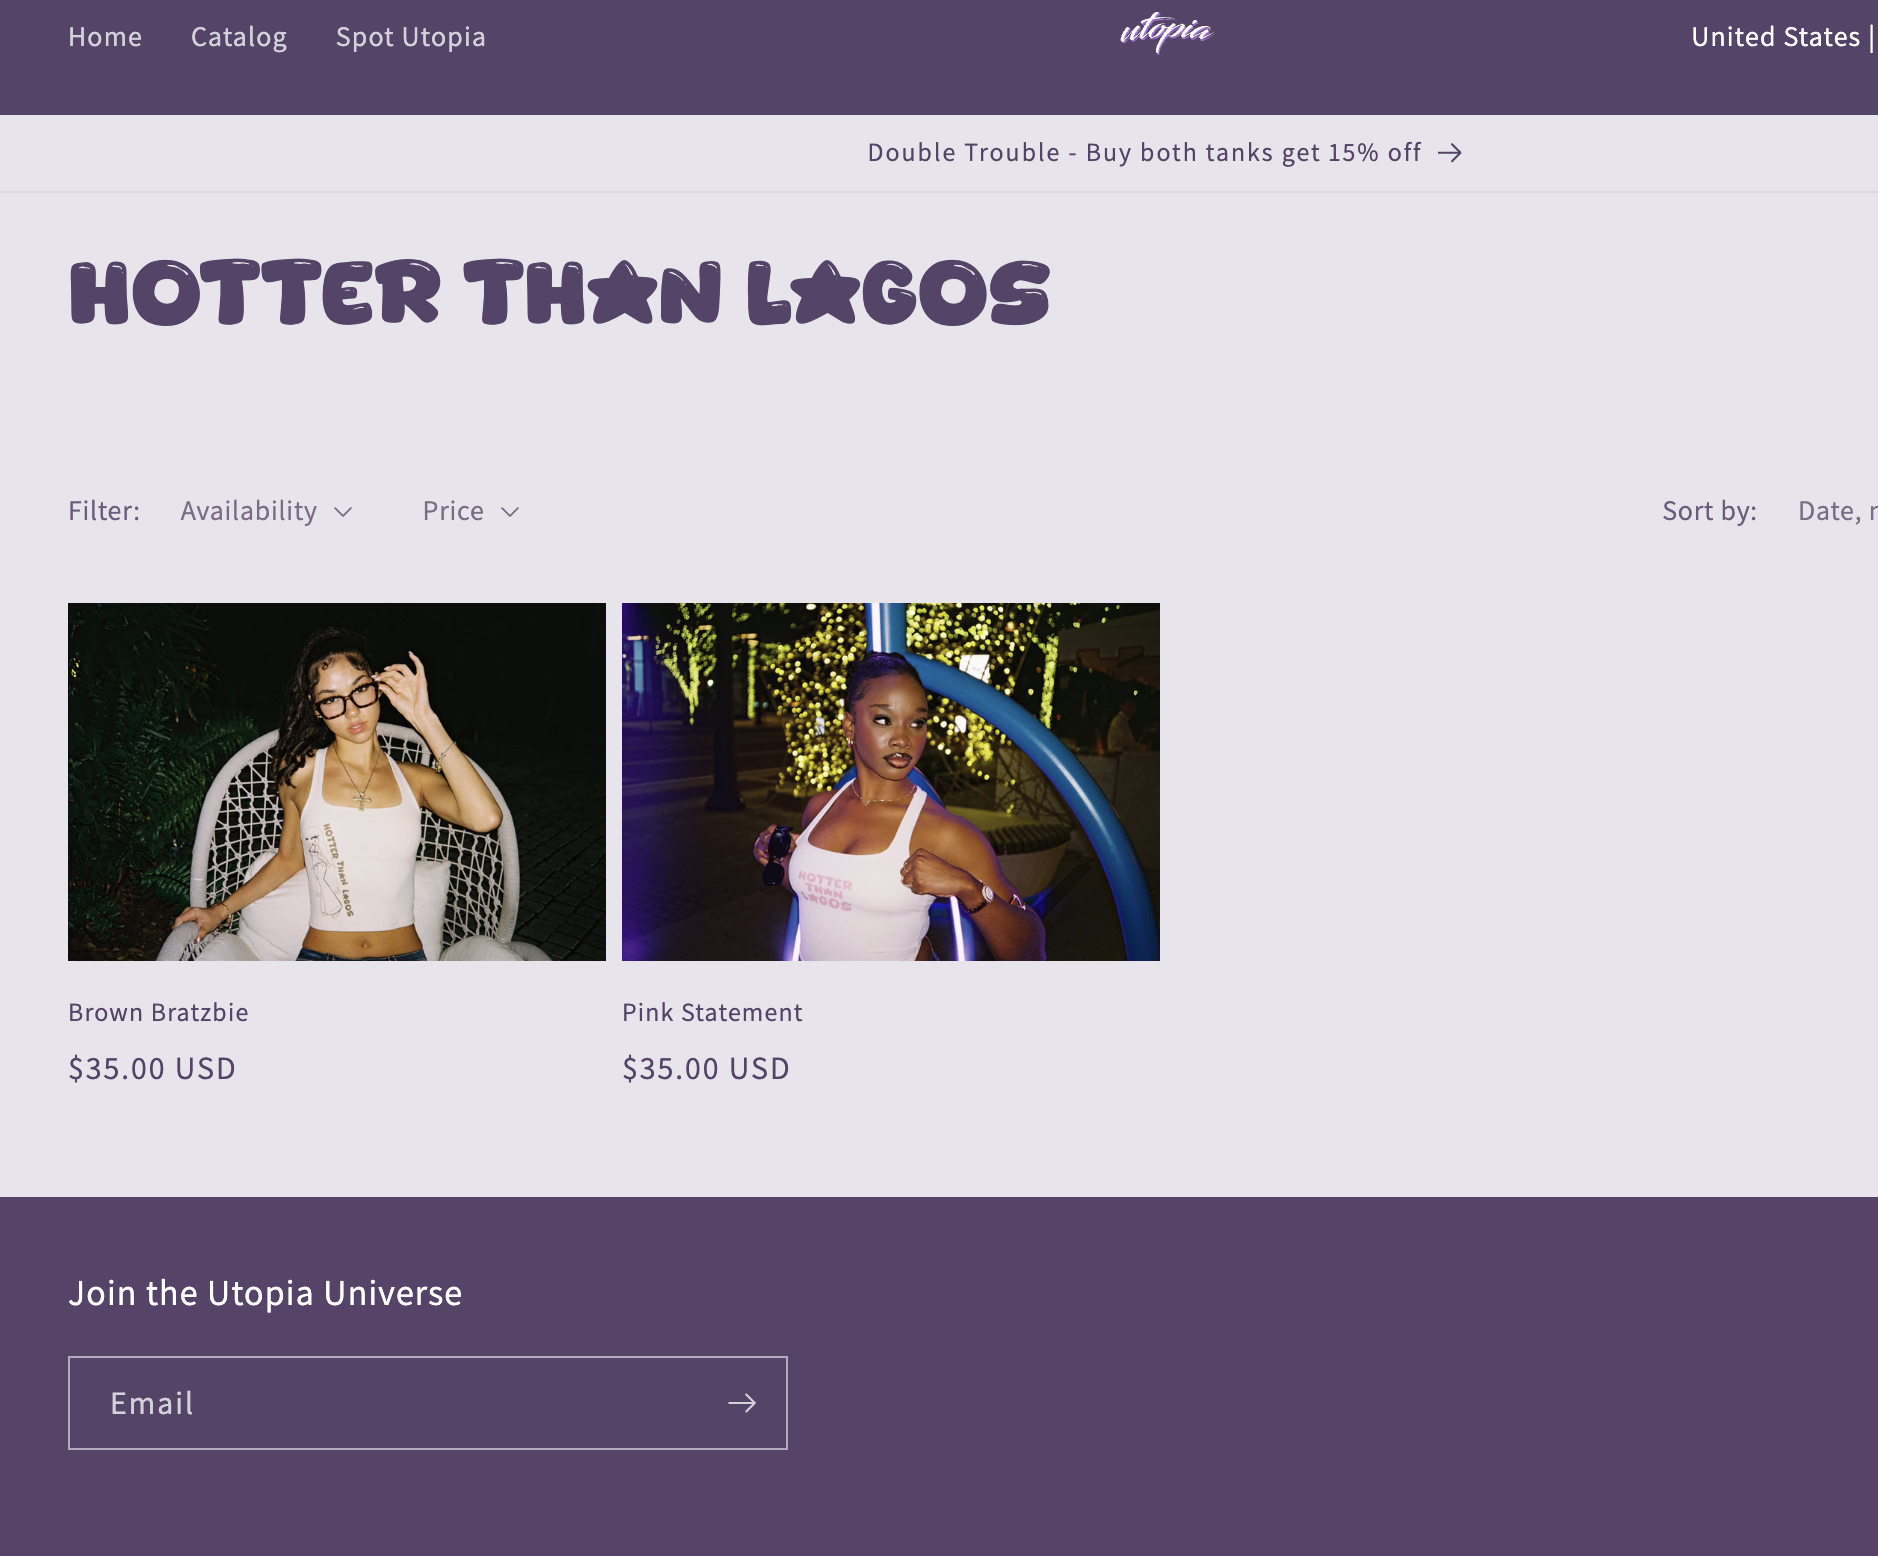Click the Brown Bratzbie $35.00 USD price
Image resolution: width=1878 pixels, height=1556 pixels.
point(152,1068)
